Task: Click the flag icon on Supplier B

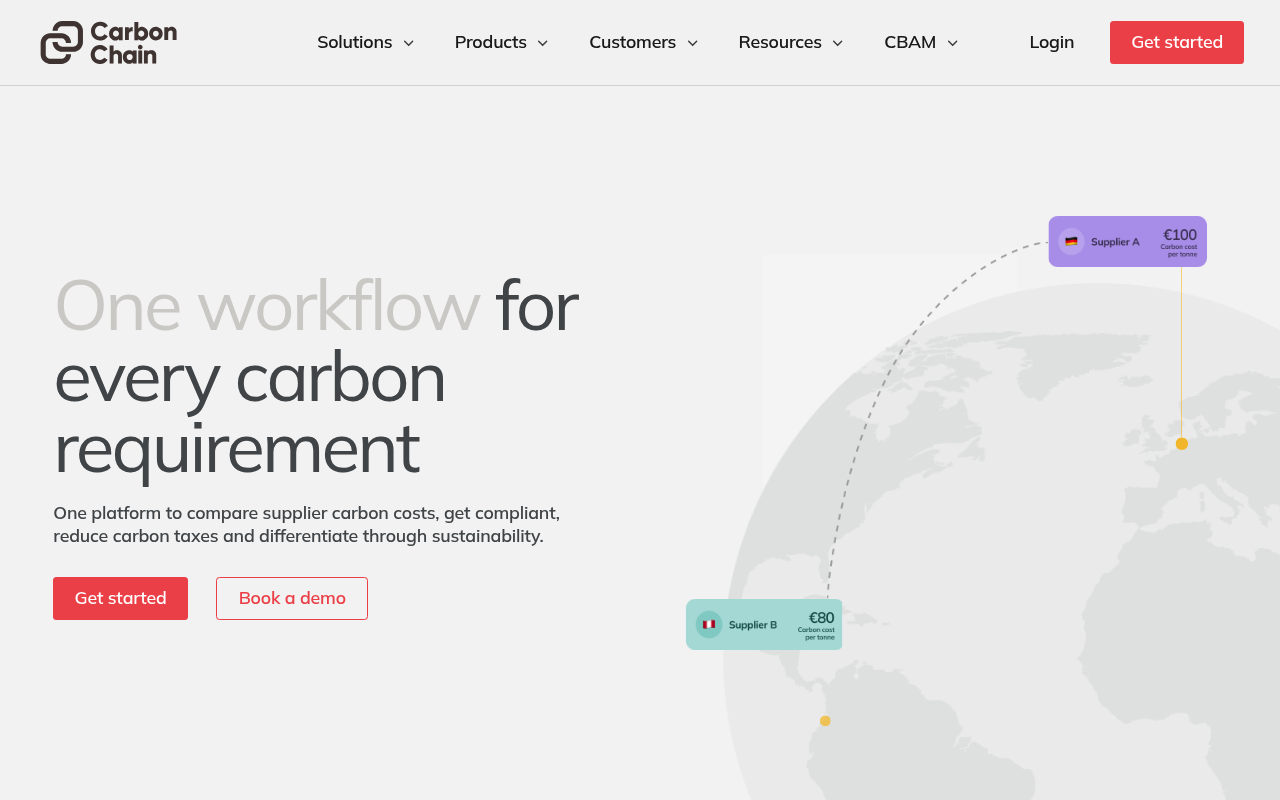Action: pos(709,625)
